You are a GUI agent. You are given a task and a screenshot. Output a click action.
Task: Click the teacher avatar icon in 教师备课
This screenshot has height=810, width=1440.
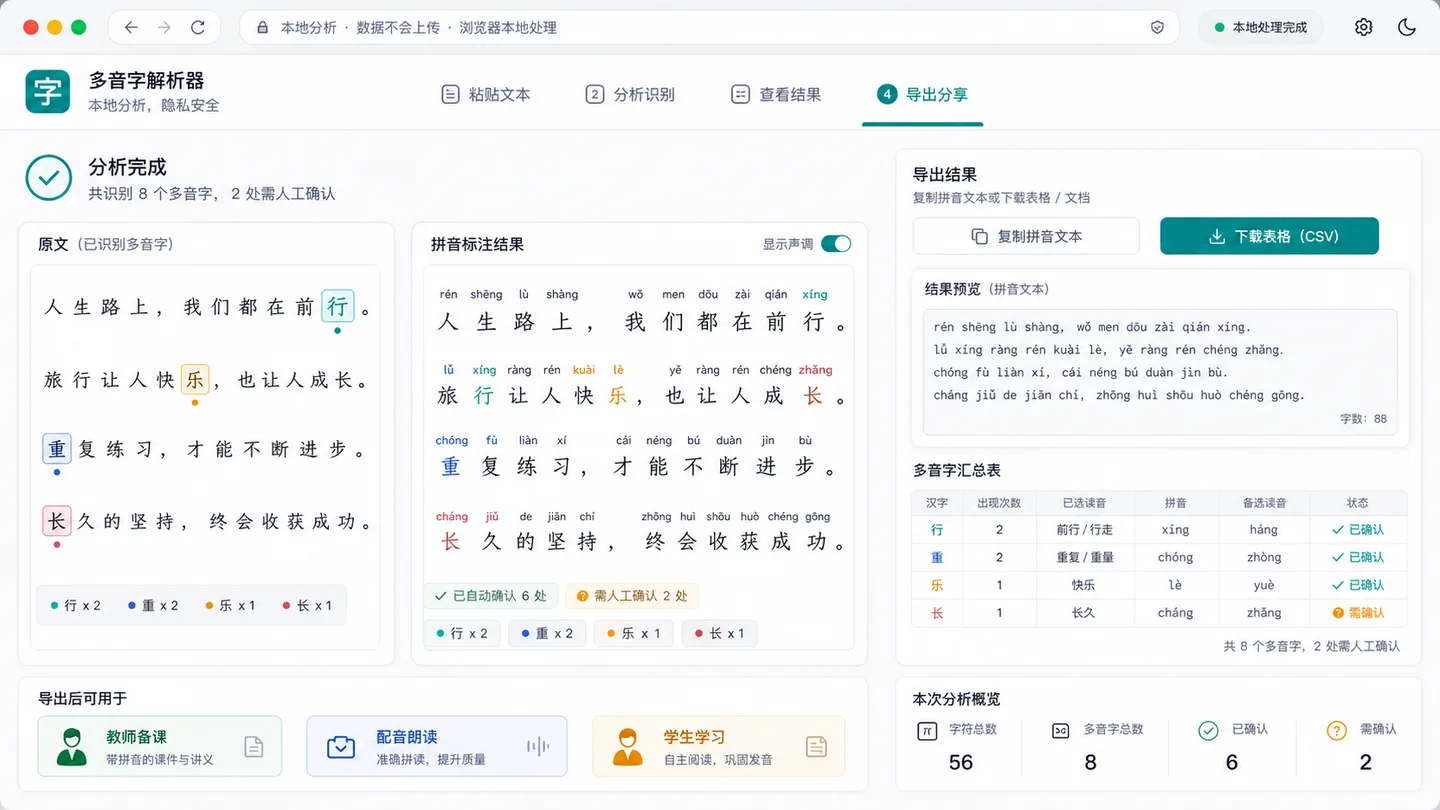tap(71, 746)
